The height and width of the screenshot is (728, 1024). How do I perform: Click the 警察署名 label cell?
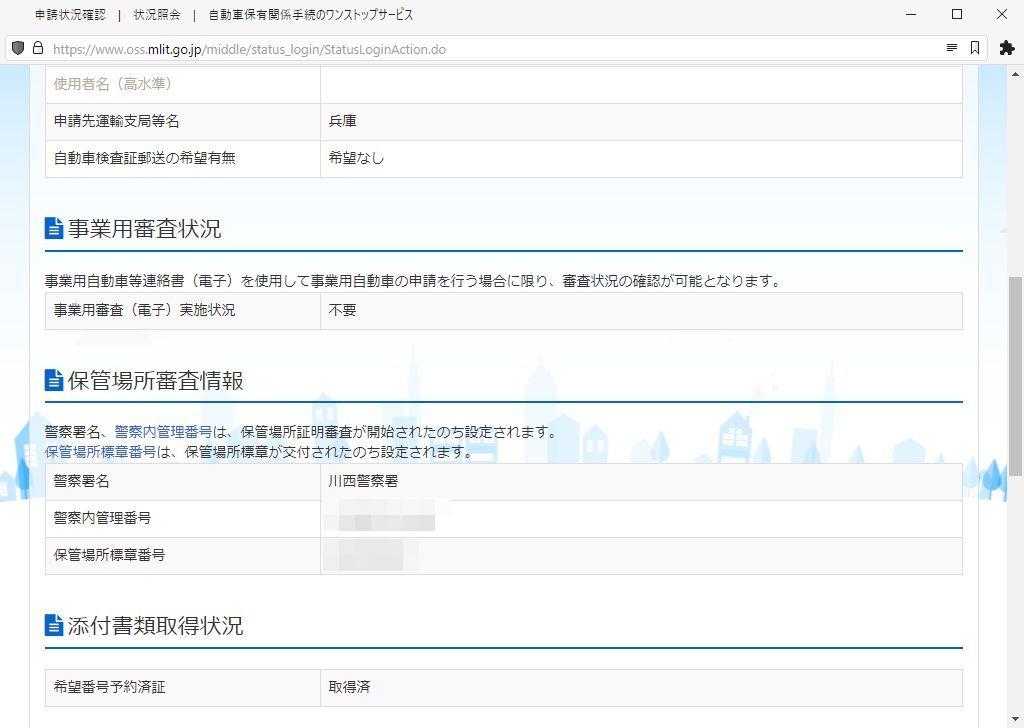[183, 482]
